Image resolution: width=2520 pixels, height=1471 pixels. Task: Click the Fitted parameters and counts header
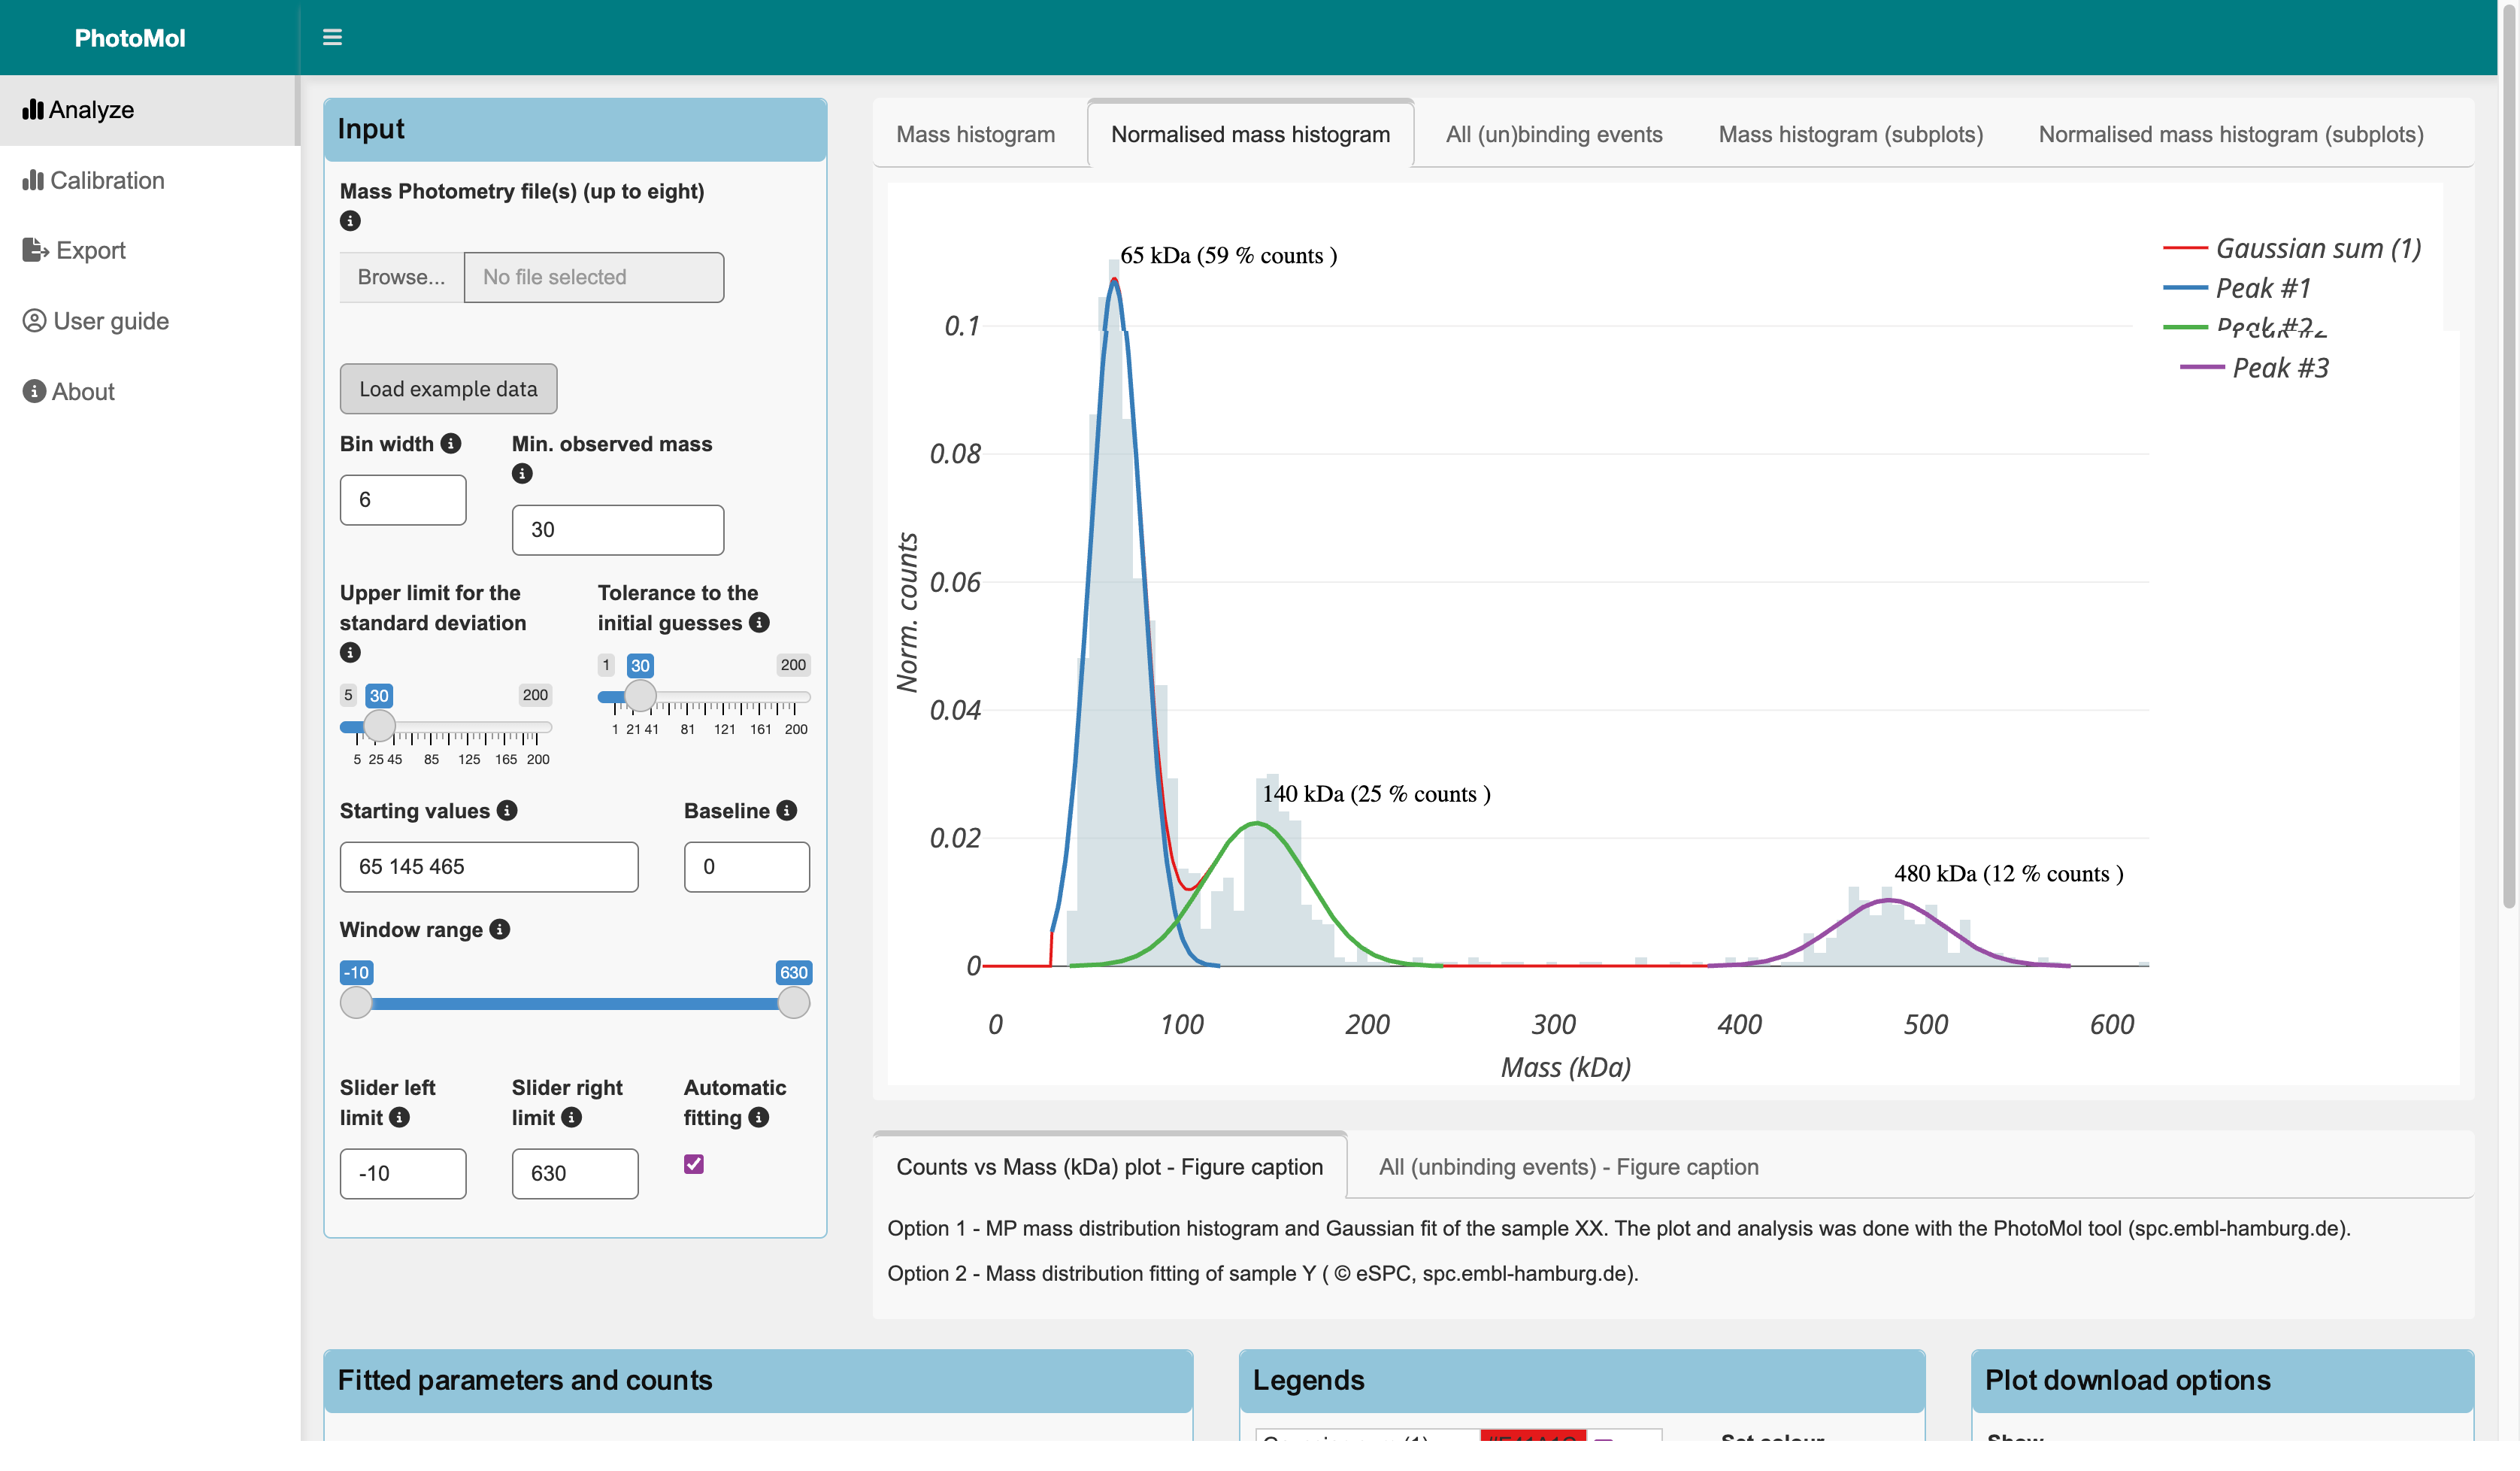tap(759, 1381)
